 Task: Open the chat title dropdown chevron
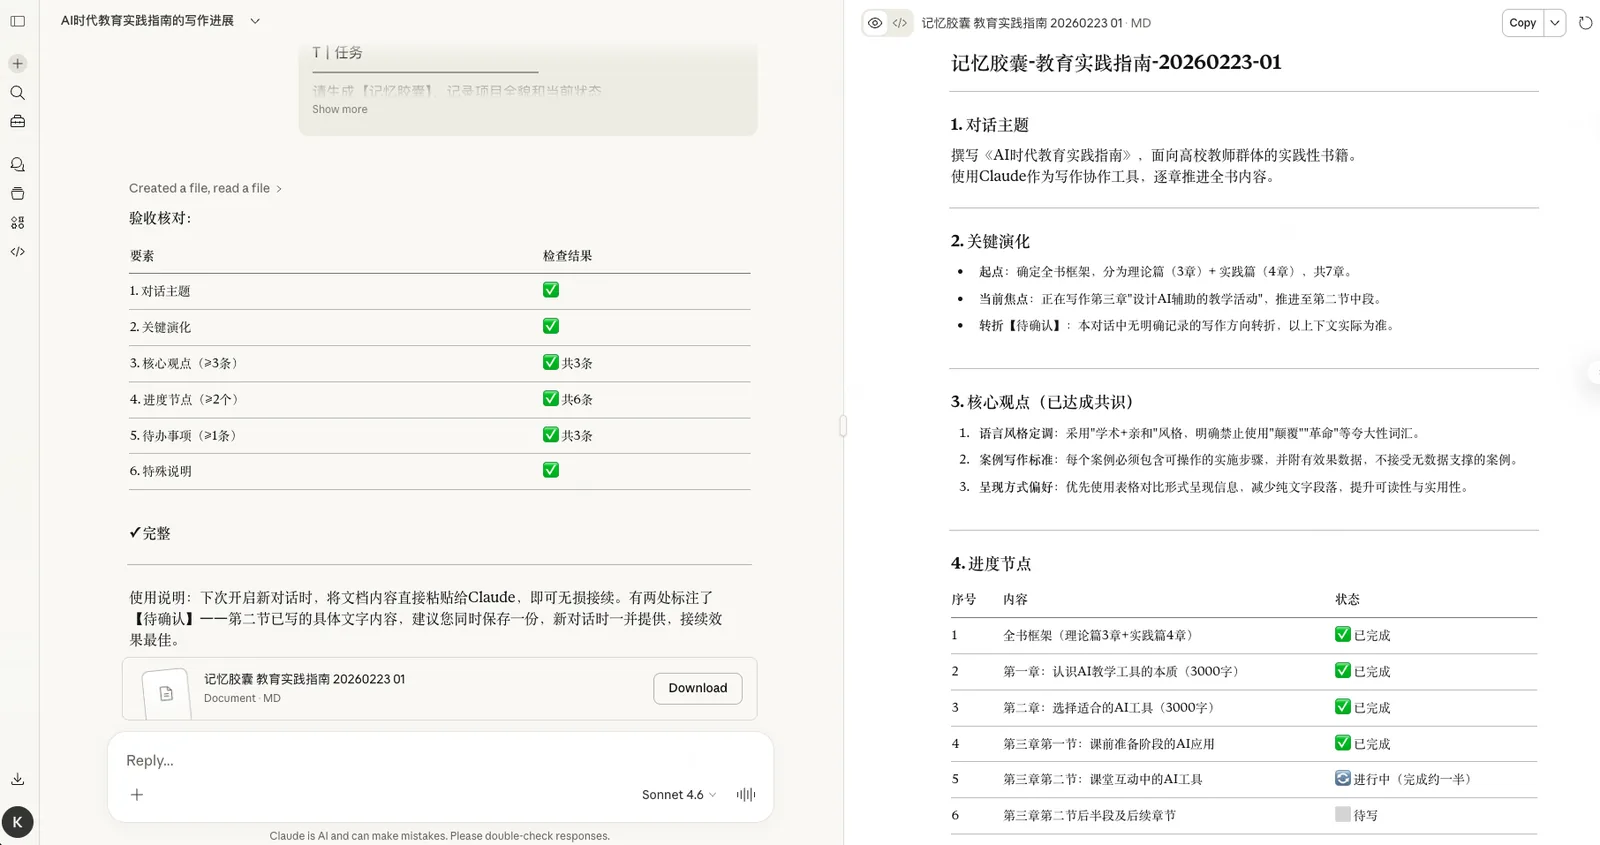[255, 21]
